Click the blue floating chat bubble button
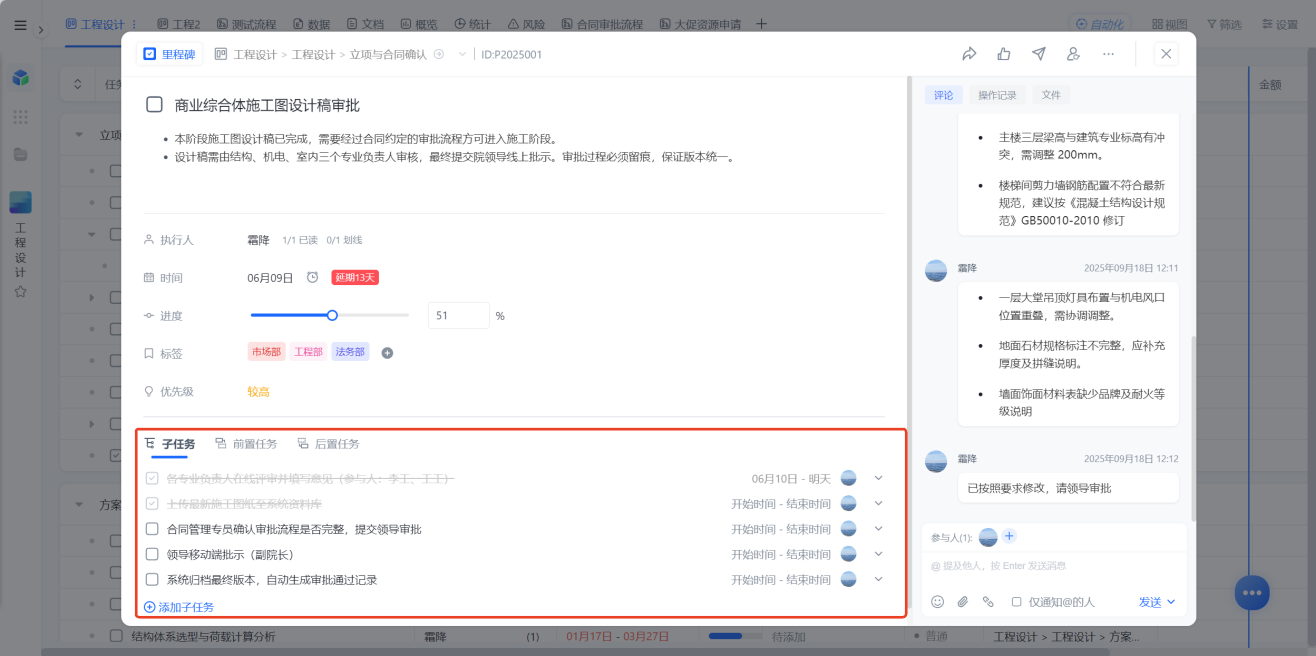The height and width of the screenshot is (656, 1316). pyautogui.click(x=1251, y=592)
